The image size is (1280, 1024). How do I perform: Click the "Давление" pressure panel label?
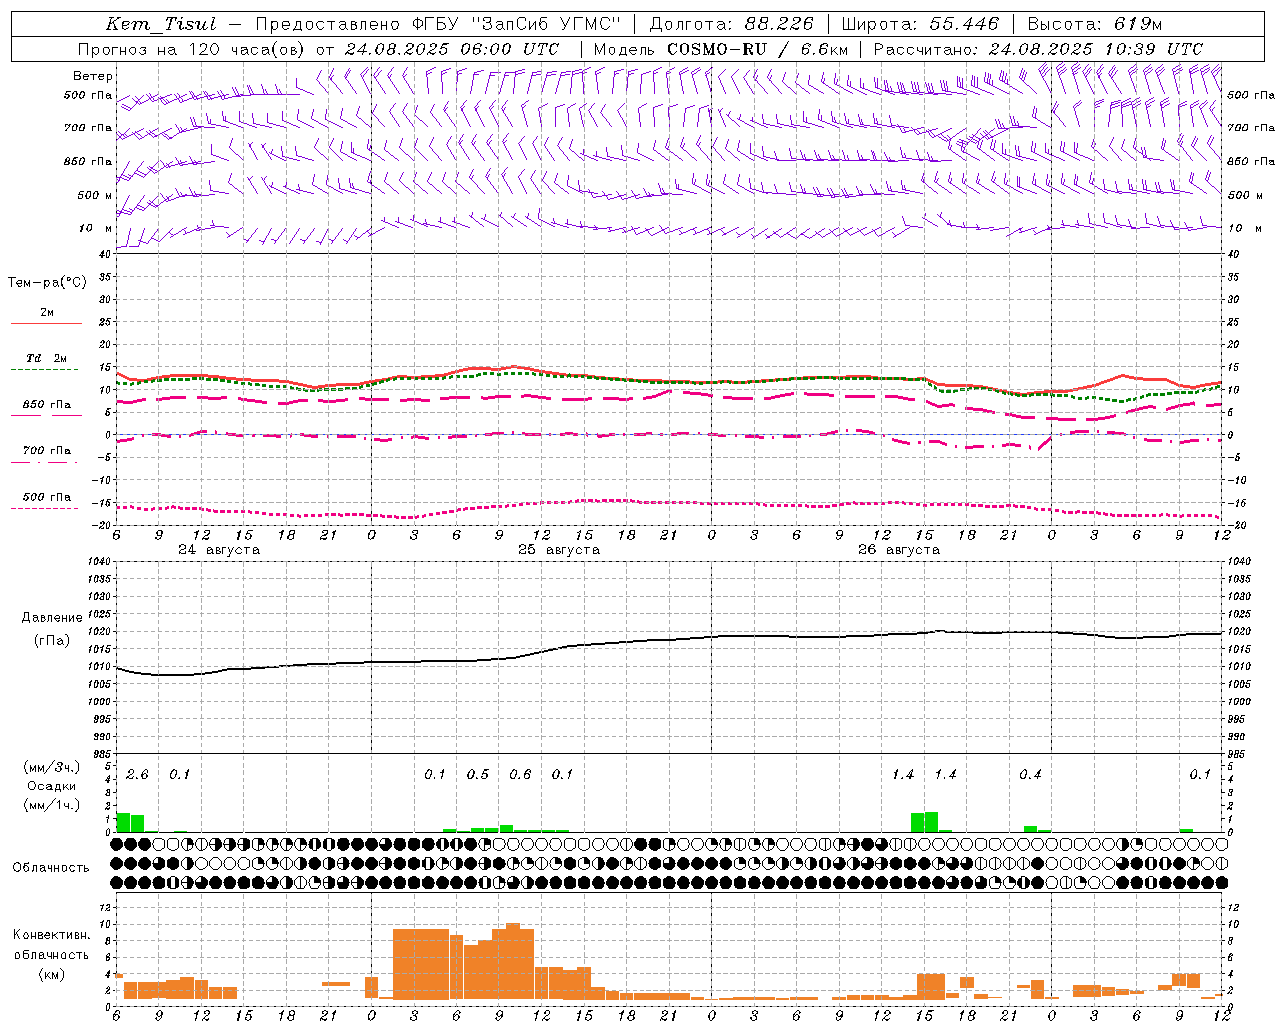(x=52, y=618)
